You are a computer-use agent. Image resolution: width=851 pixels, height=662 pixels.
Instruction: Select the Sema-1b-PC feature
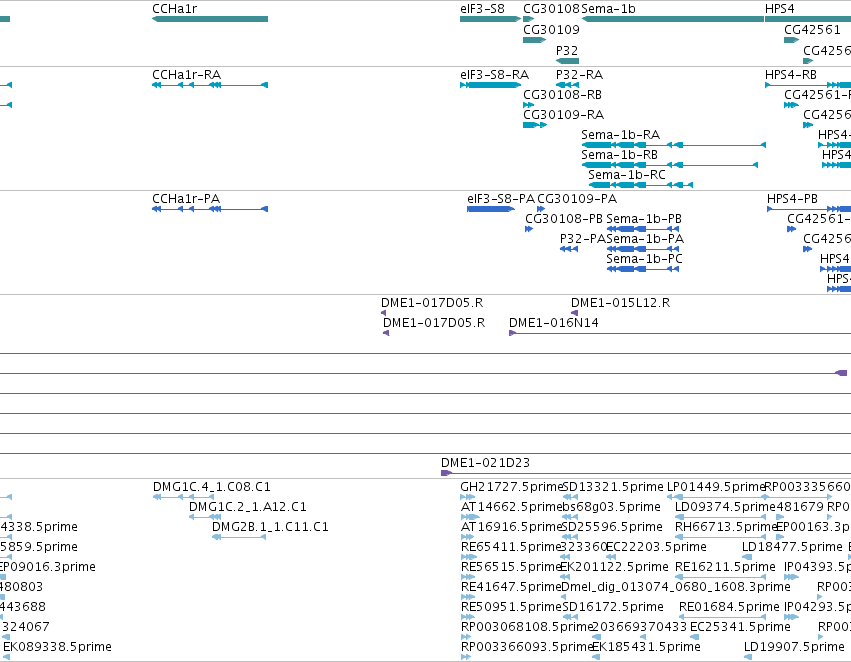pyautogui.click(x=643, y=269)
